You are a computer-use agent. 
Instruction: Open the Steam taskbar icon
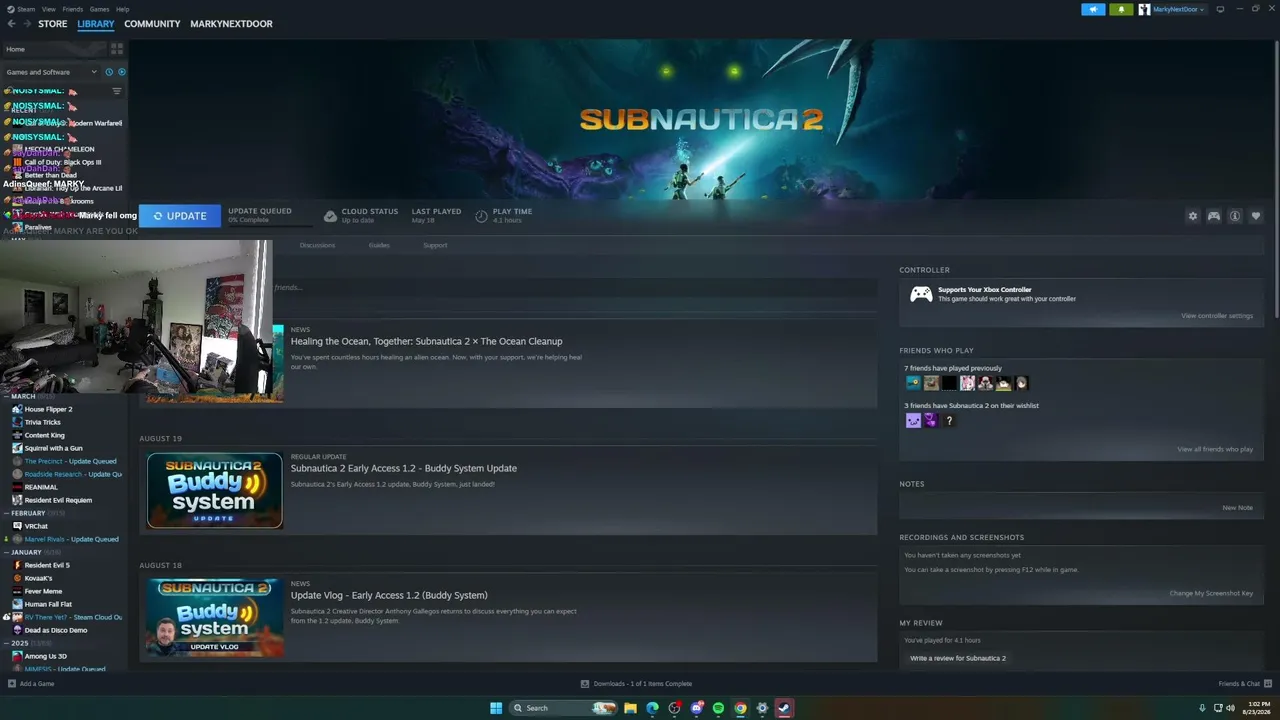[784, 708]
